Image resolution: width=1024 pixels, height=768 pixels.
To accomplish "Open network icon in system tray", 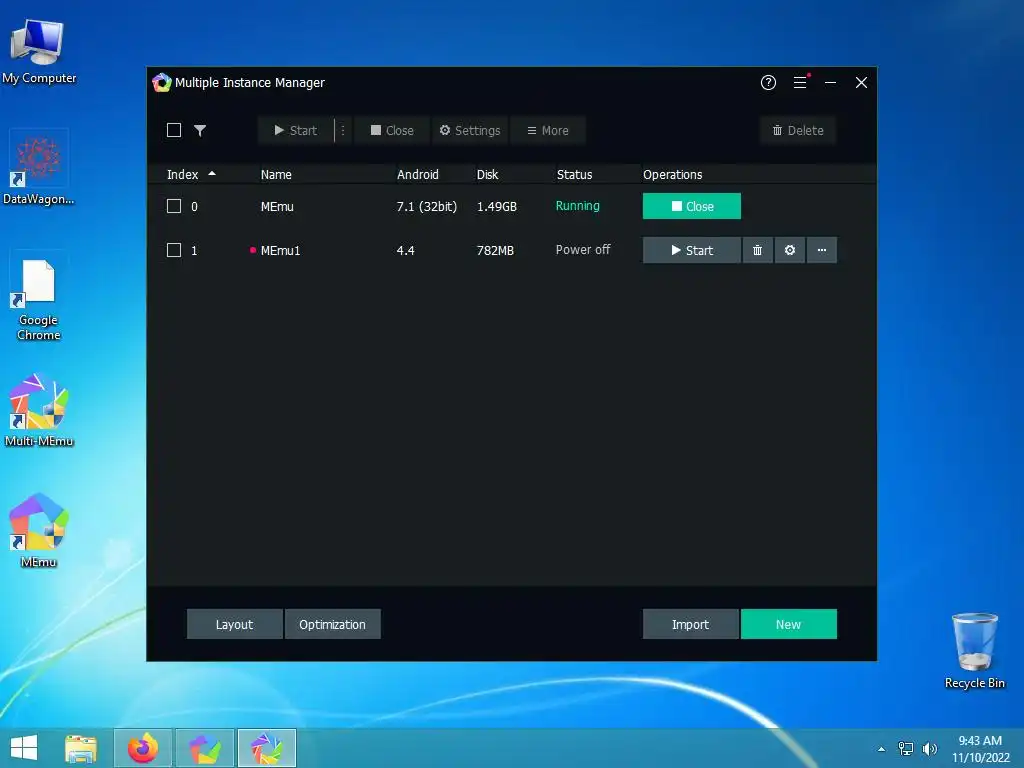I will pos(906,749).
